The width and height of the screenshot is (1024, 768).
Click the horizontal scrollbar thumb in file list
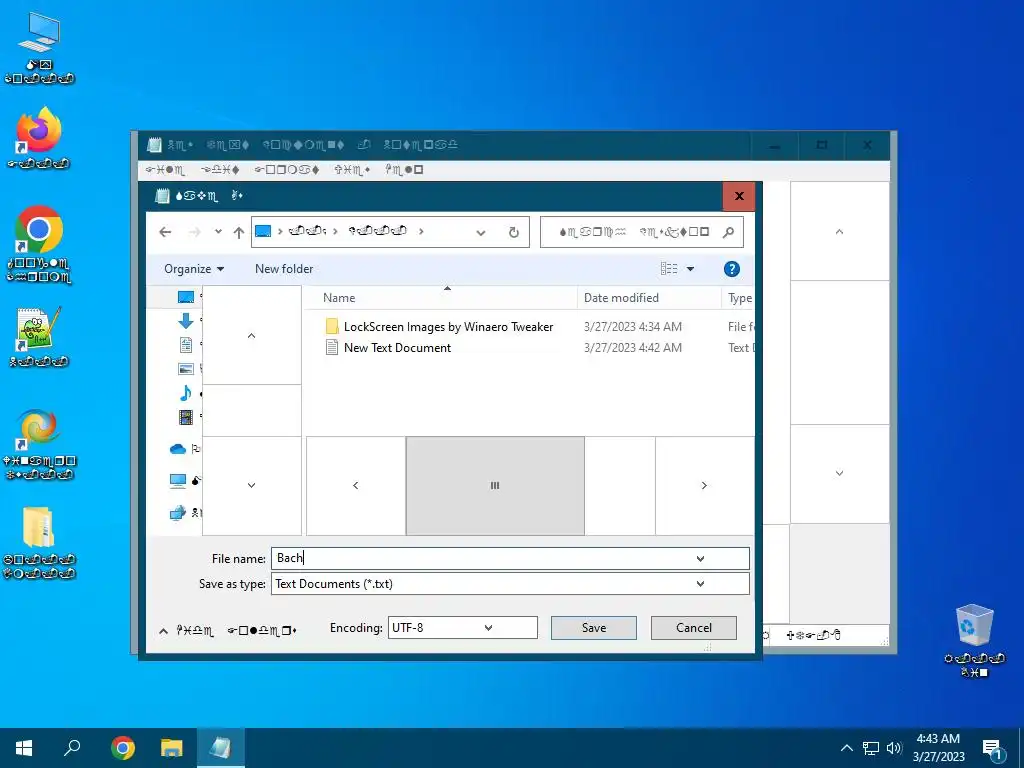(x=495, y=485)
